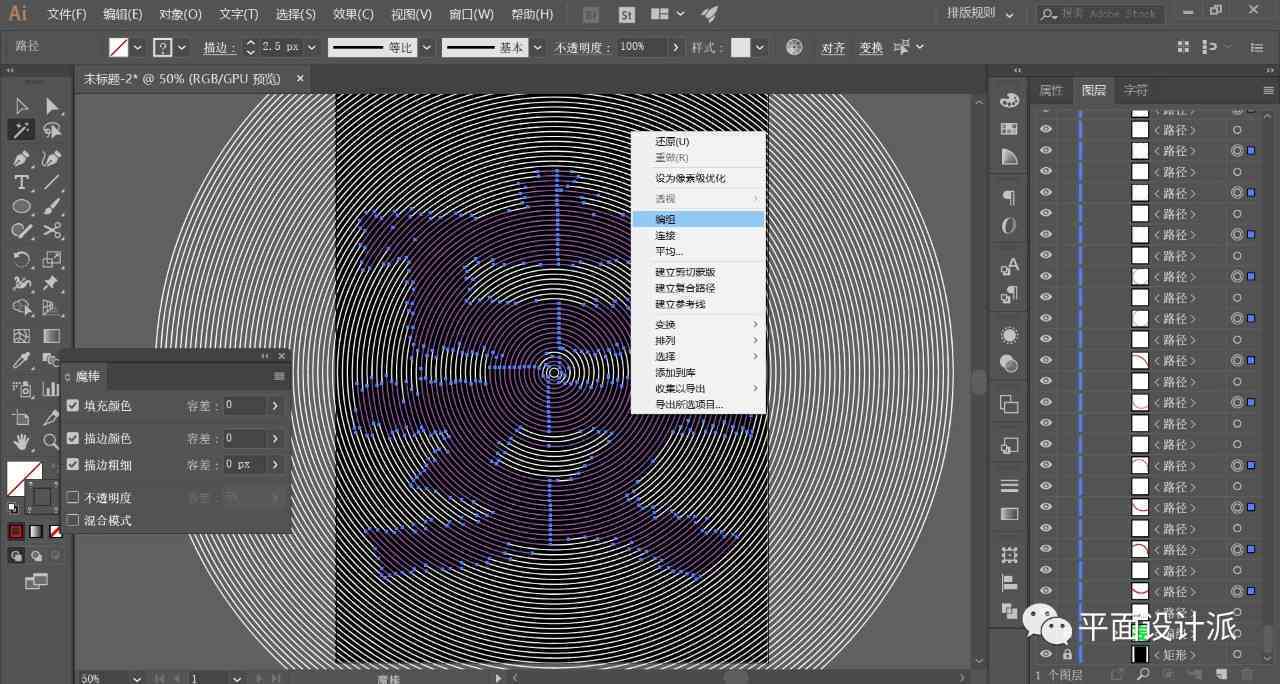Select the Hand tool
The image size is (1280, 684).
click(x=21, y=441)
